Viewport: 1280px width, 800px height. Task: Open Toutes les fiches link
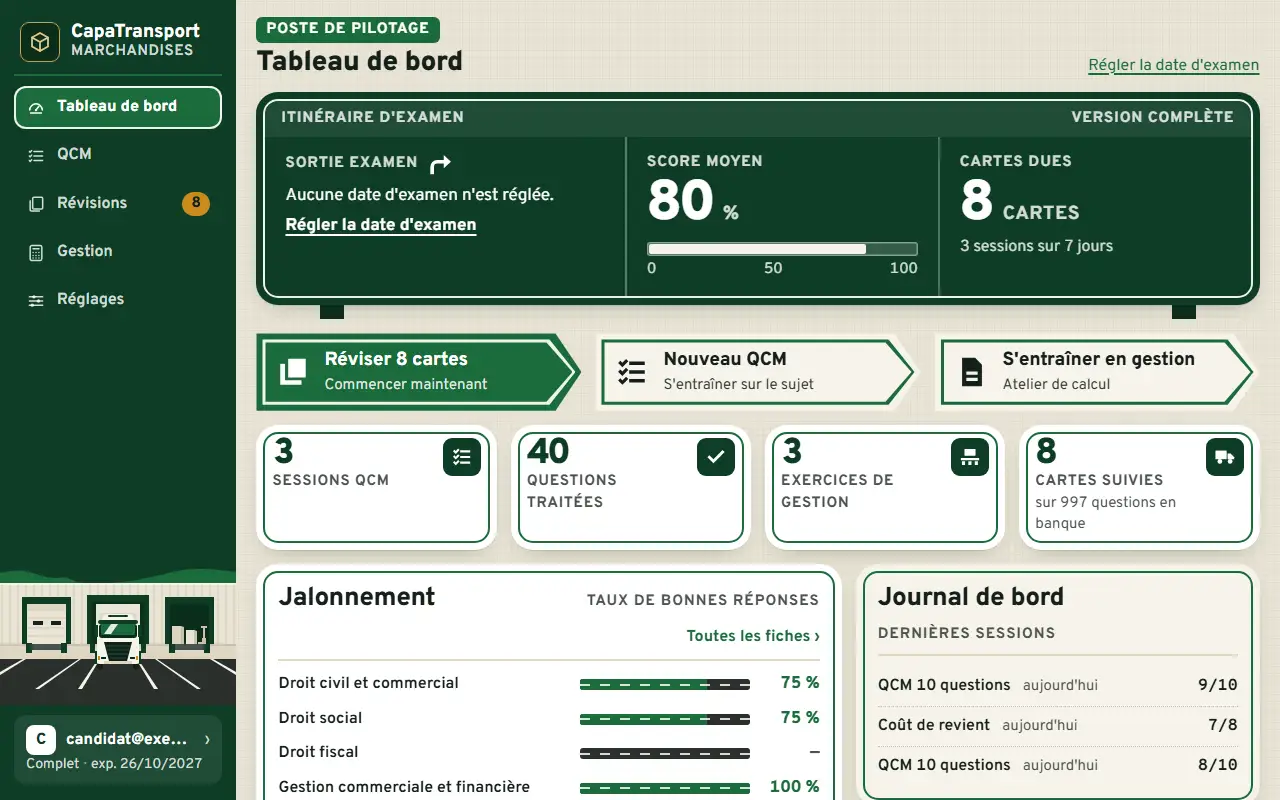pos(753,636)
